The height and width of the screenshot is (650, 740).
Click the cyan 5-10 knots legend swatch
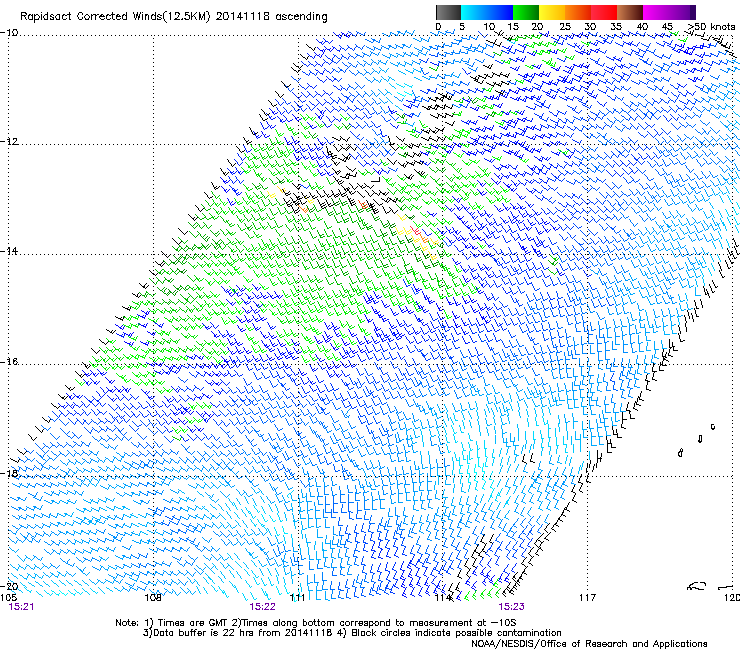pos(474,12)
